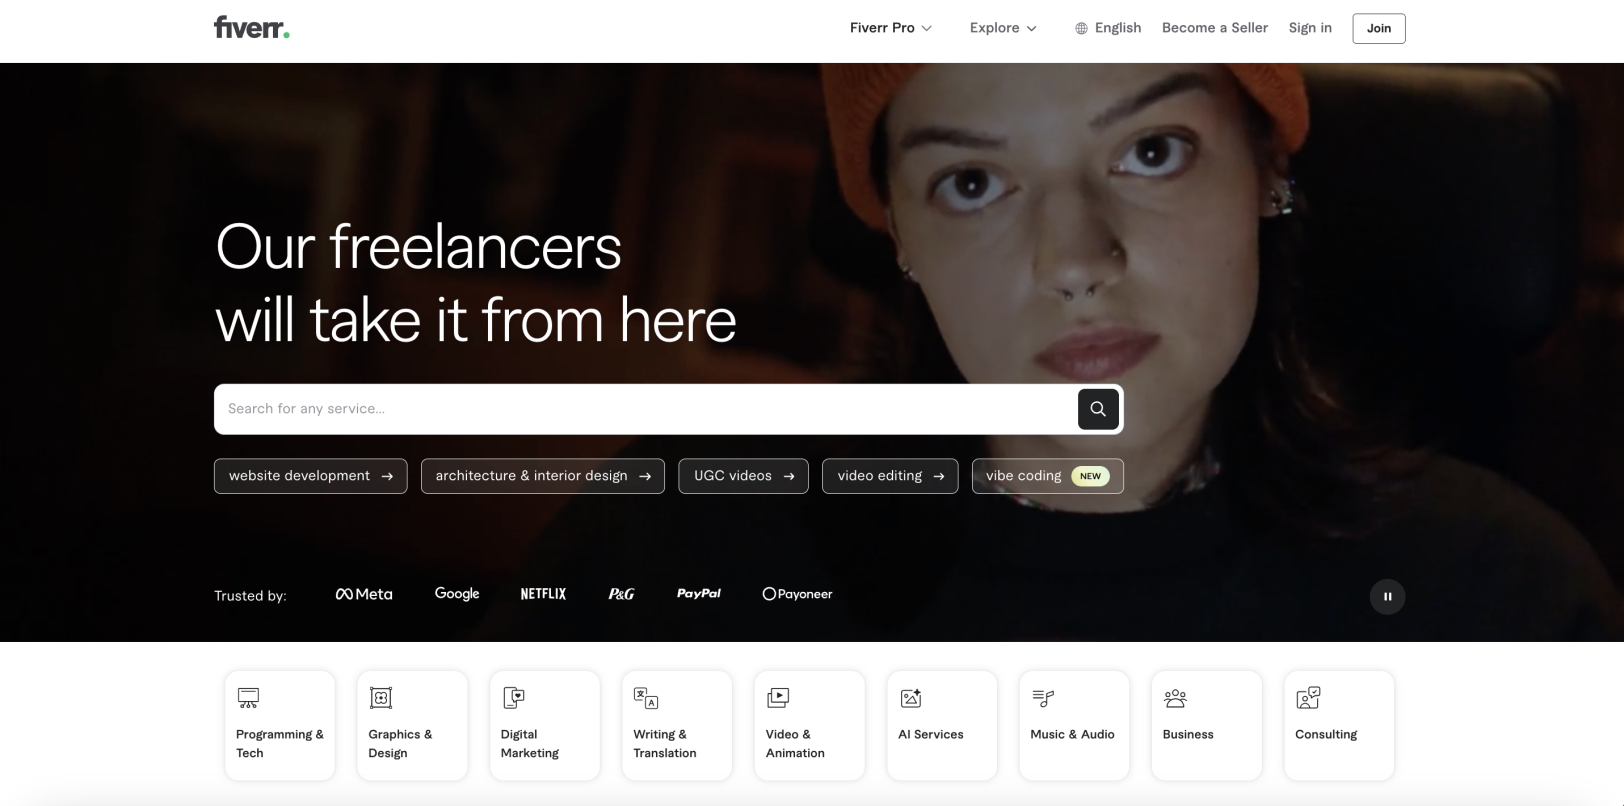
Task: Expand the Explore menu
Action: pyautogui.click(x=1003, y=28)
